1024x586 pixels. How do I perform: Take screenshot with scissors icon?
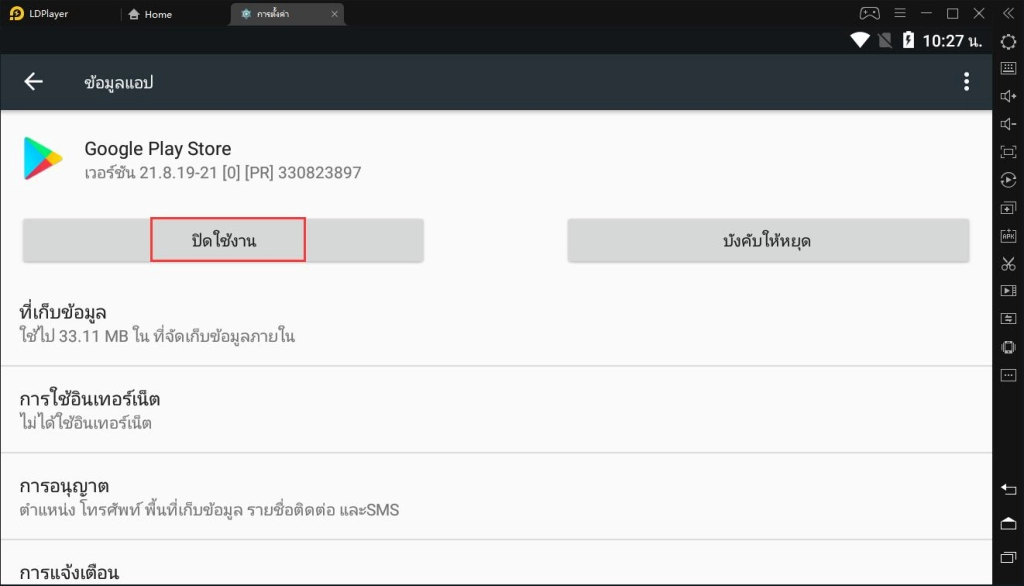pyautogui.click(x=1008, y=264)
